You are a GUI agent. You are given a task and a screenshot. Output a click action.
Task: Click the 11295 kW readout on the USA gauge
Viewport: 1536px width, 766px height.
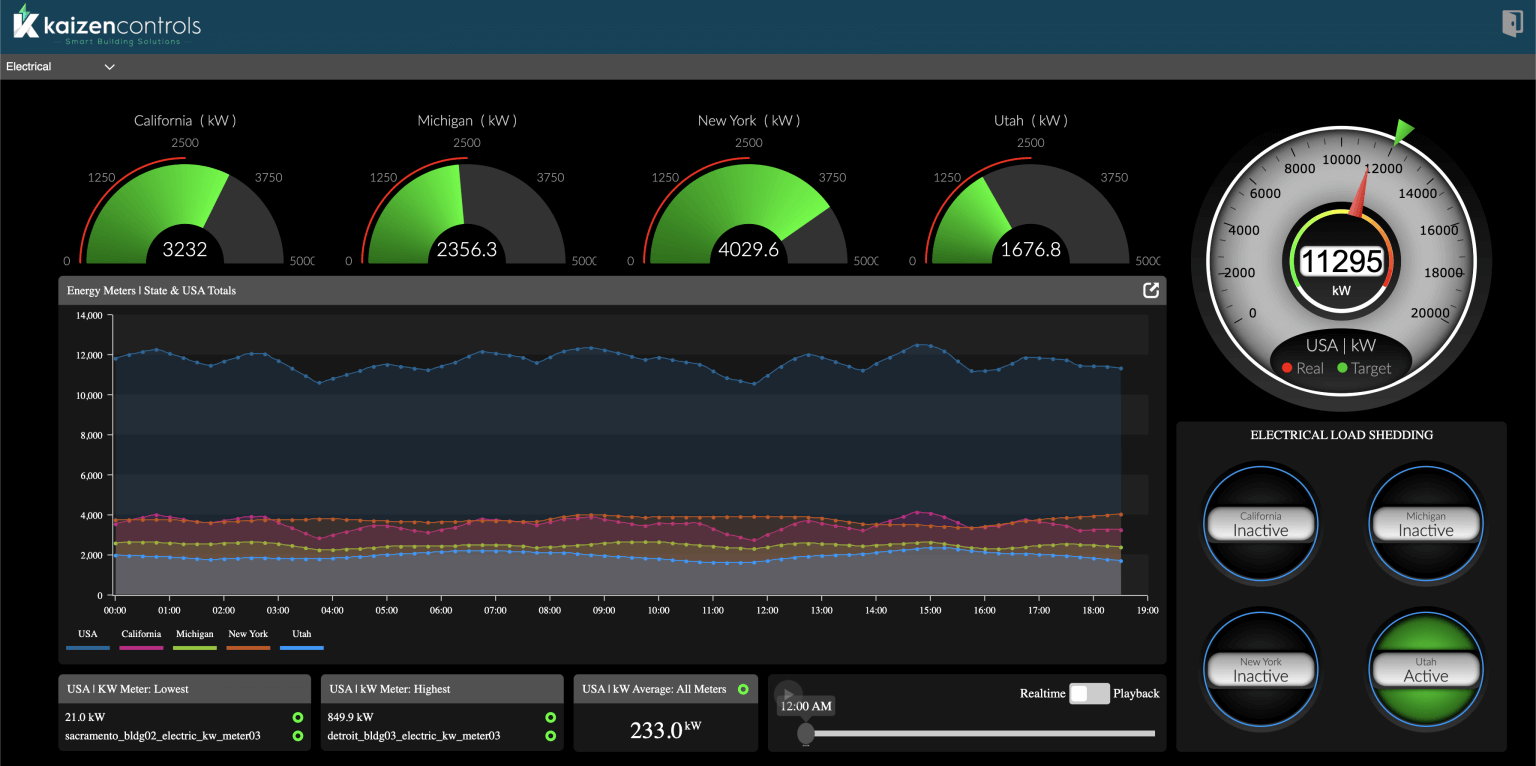point(1341,259)
